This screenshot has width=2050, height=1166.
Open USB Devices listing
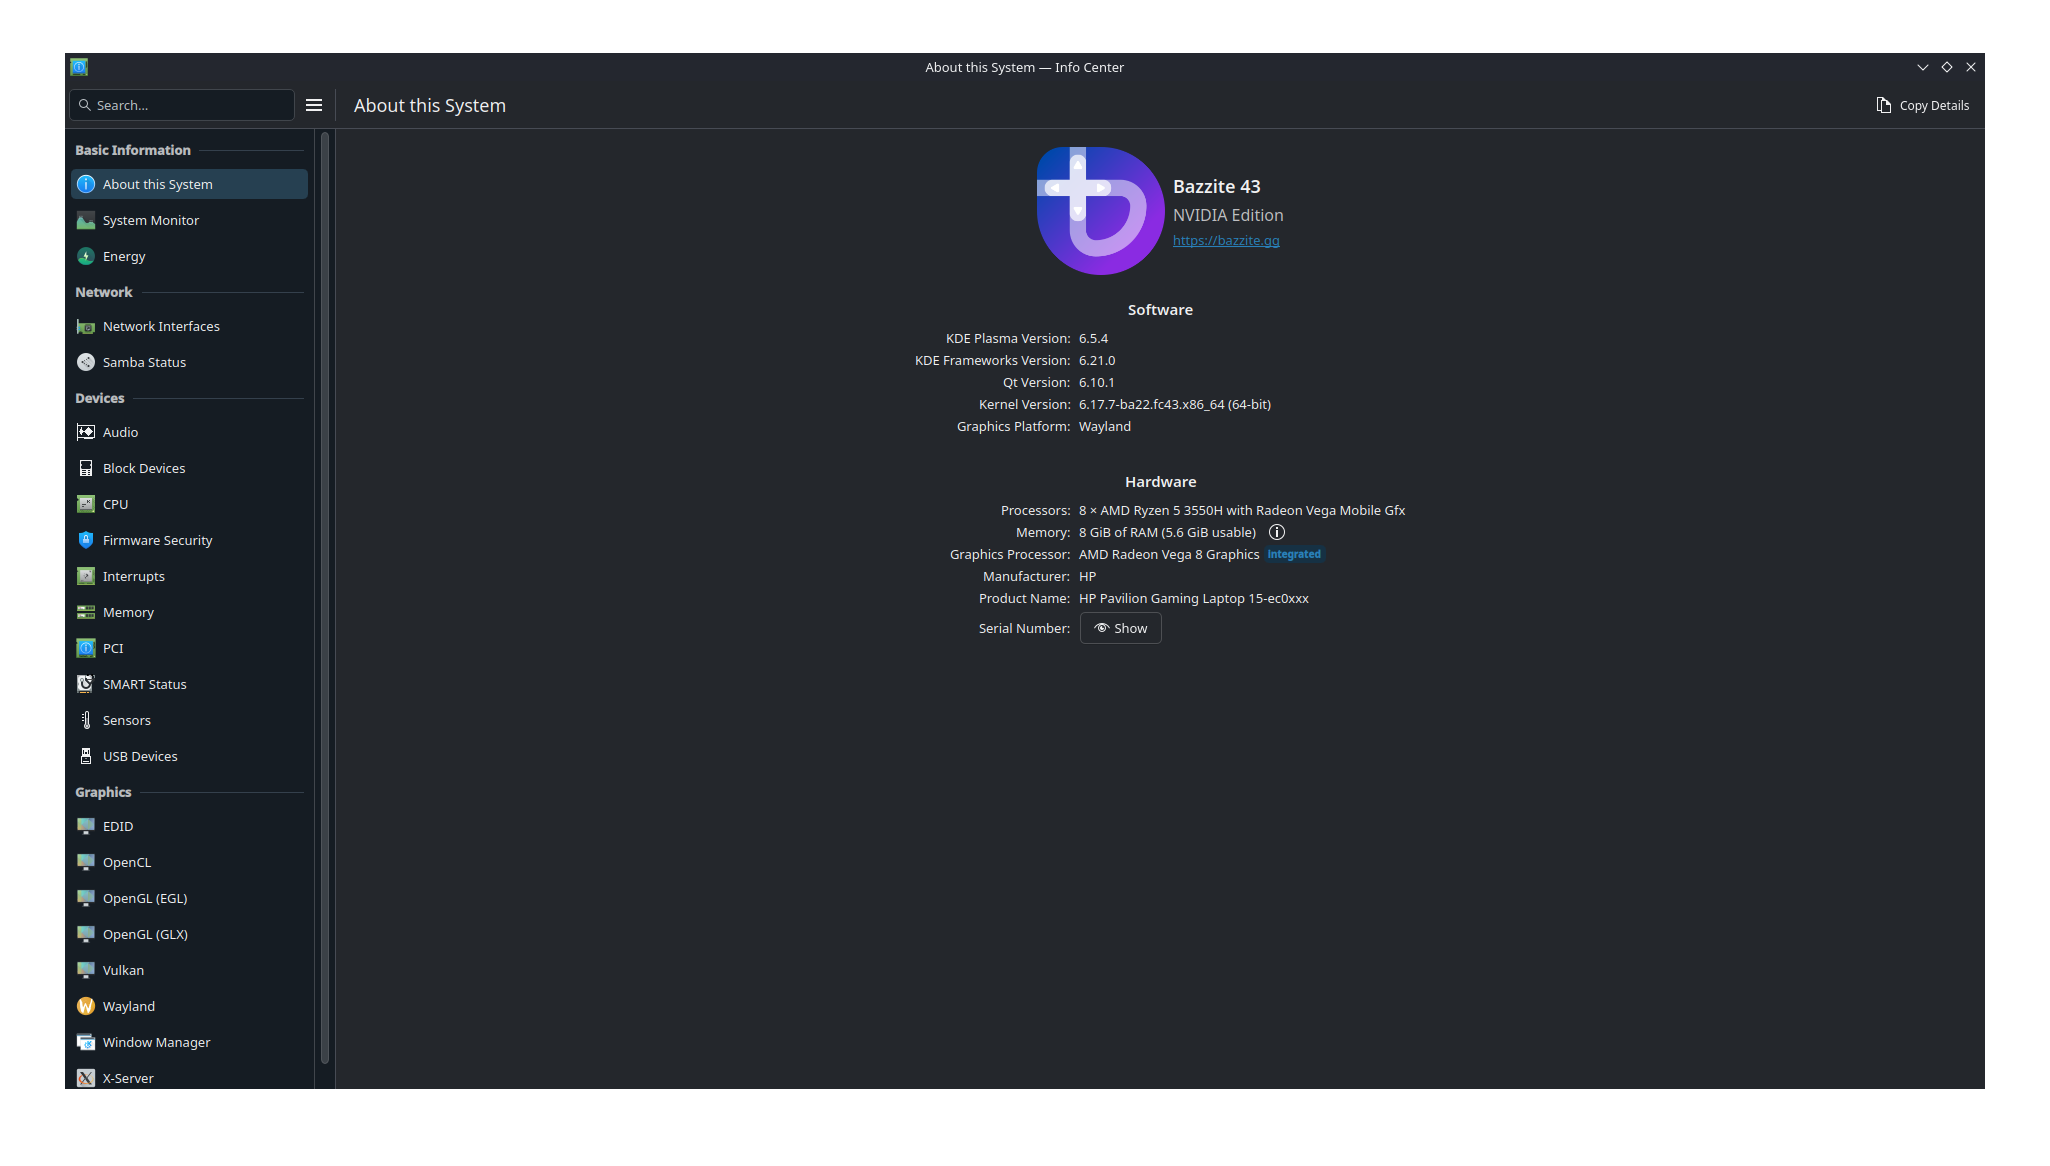pos(140,756)
